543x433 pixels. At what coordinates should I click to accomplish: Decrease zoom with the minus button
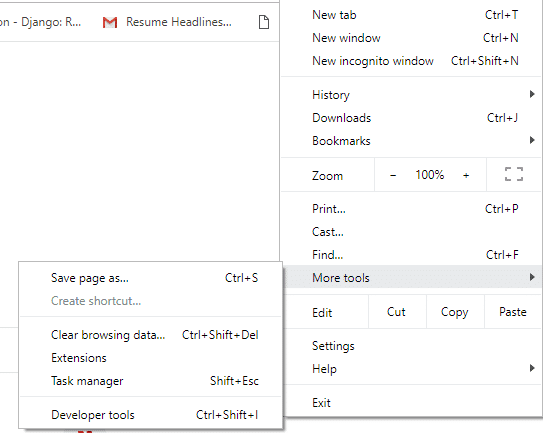(393, 175)
